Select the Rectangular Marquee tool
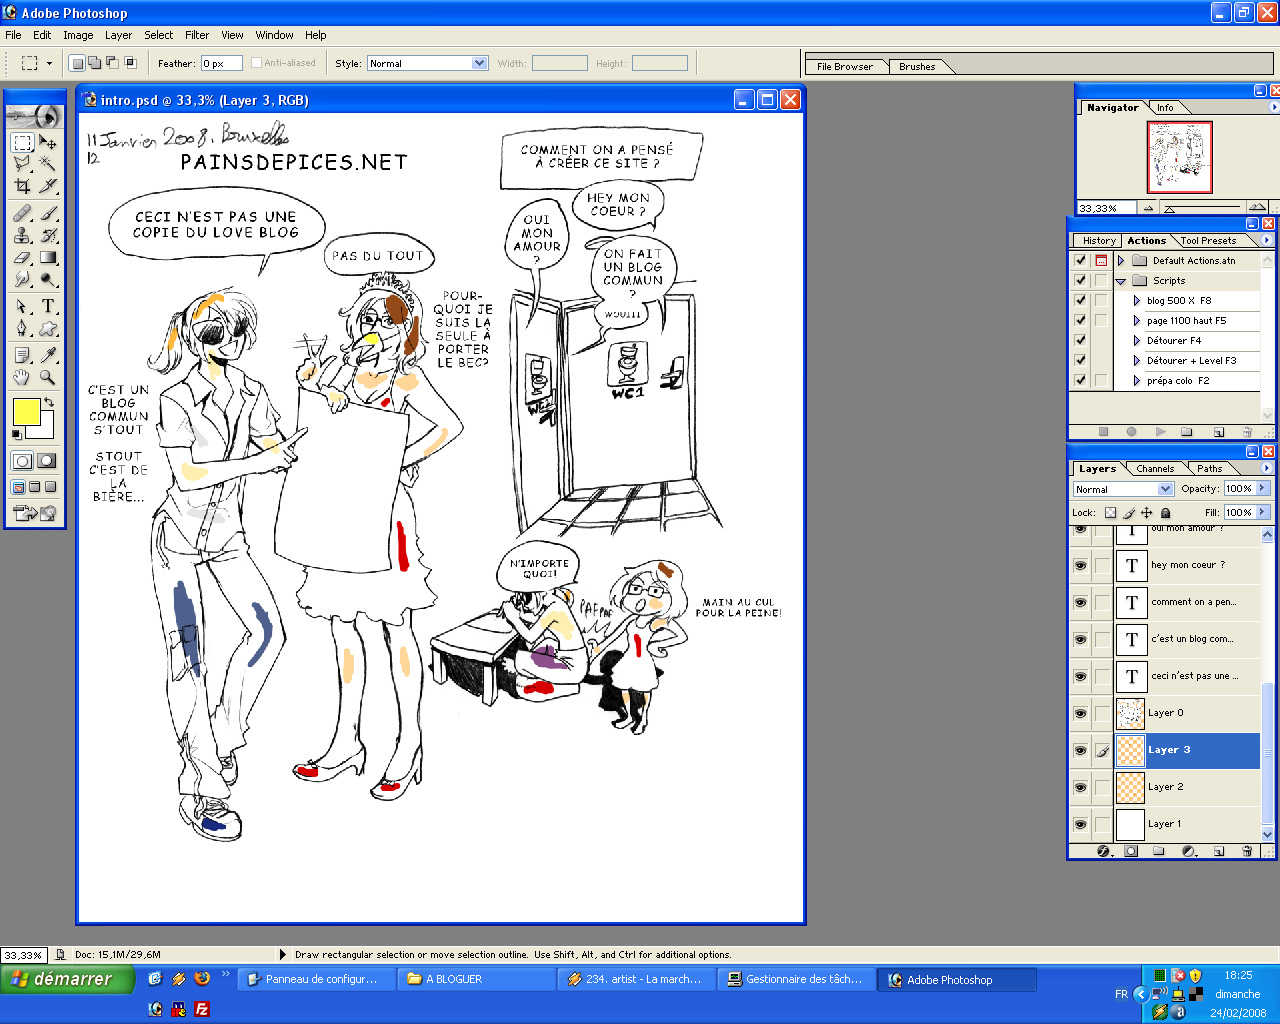Screen dimensions: 1280x1024 click(x=22, y=143)
